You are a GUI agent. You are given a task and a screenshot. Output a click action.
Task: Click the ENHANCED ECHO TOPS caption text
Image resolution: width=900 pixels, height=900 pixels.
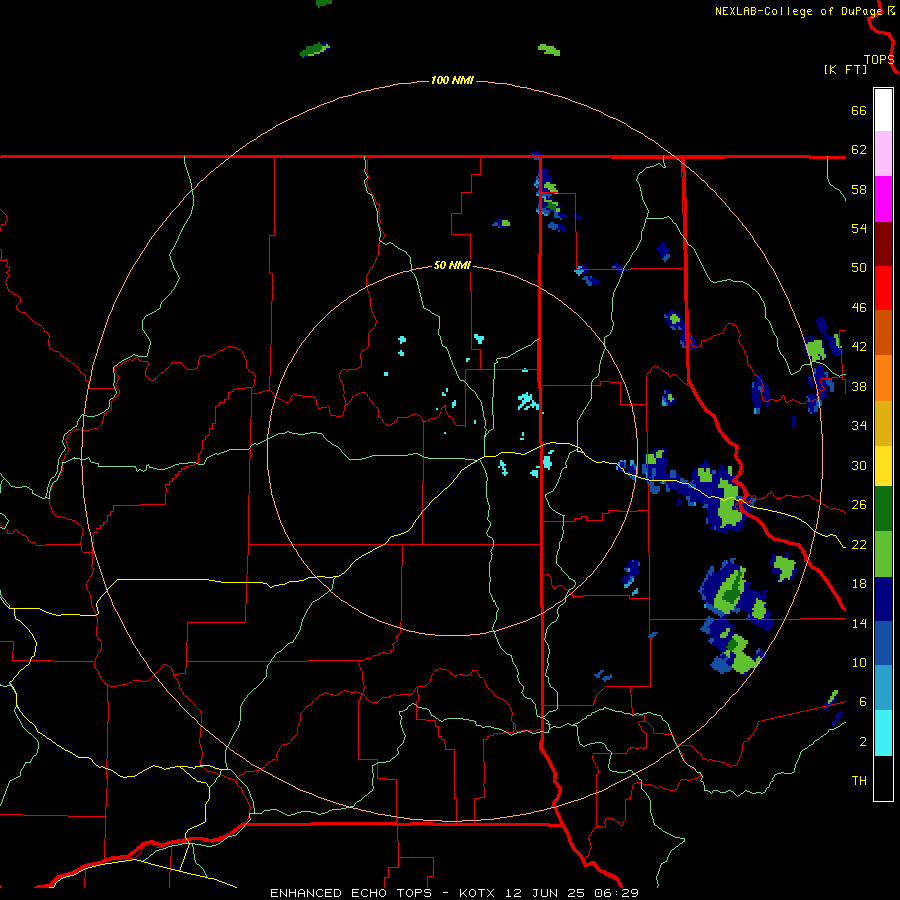pyautogui.click(x=350, y=893)
